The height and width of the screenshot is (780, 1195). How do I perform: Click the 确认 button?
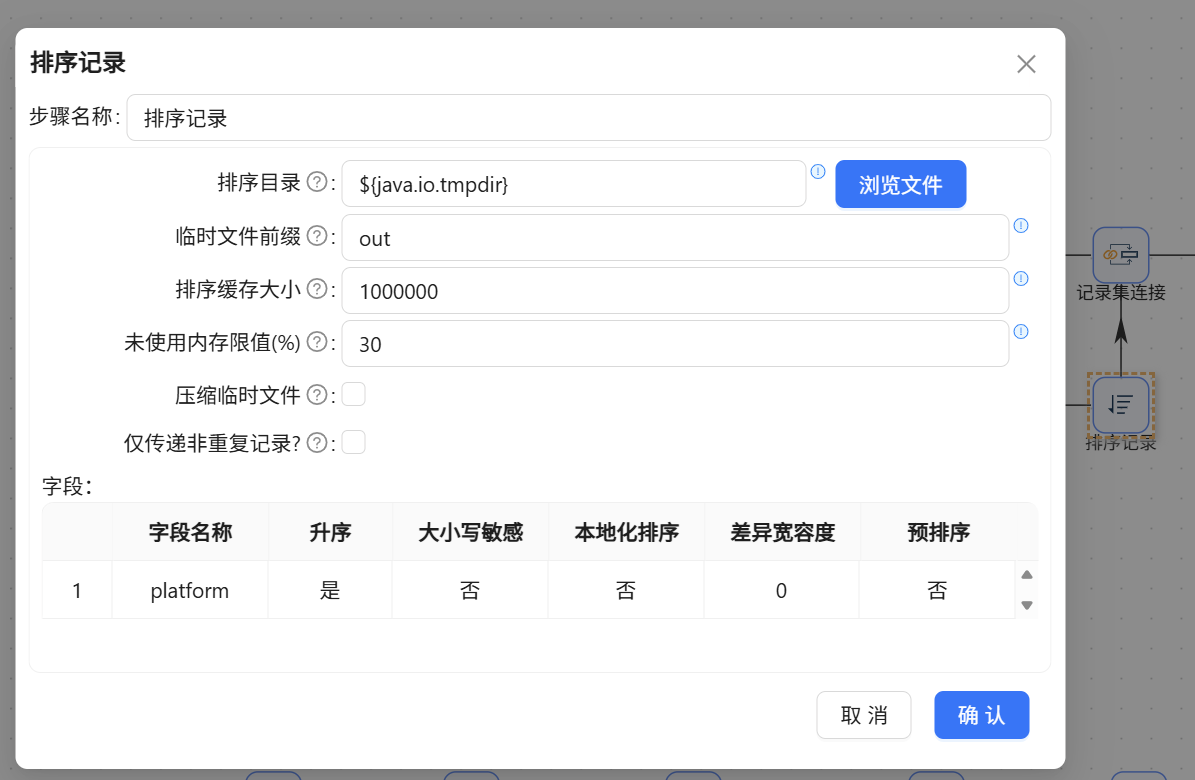tap(982, 714)
